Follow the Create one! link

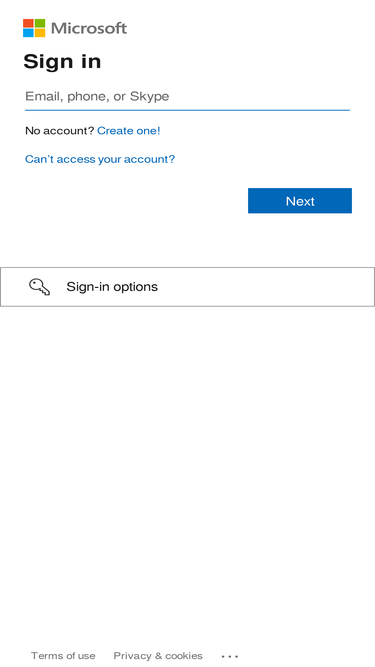click(x=129, y=131)
